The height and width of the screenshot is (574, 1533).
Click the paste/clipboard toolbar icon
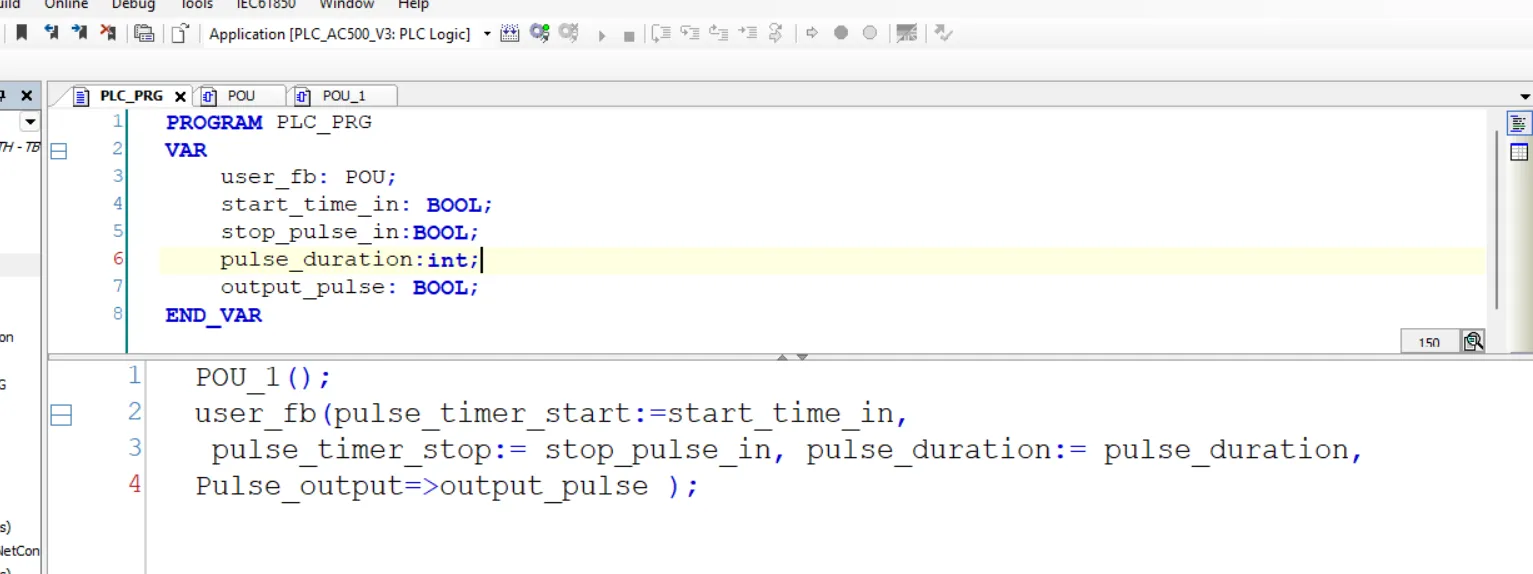tap(144, 33)
